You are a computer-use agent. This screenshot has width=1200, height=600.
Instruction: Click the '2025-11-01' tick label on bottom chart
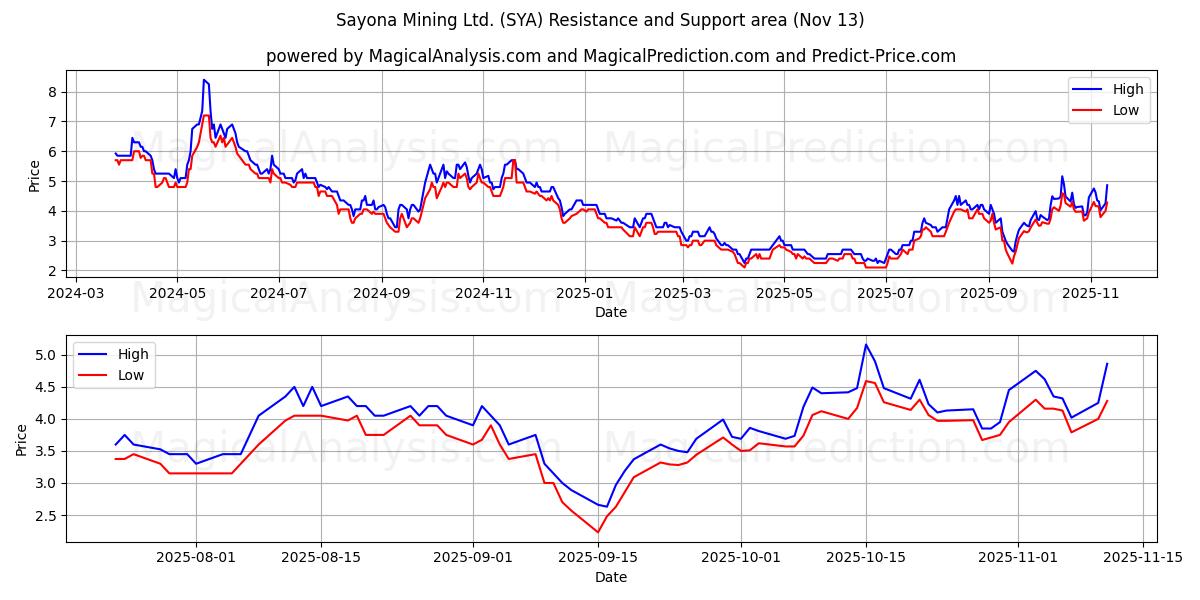(x=1018, y=559)
